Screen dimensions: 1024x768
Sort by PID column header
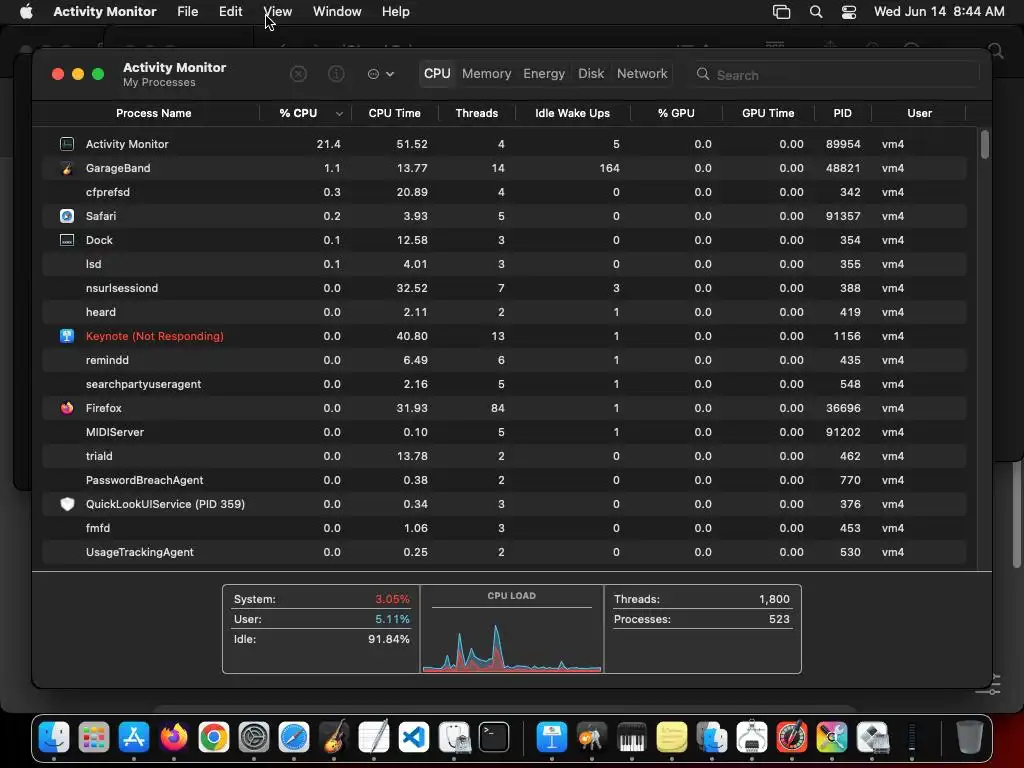(842, 113)
